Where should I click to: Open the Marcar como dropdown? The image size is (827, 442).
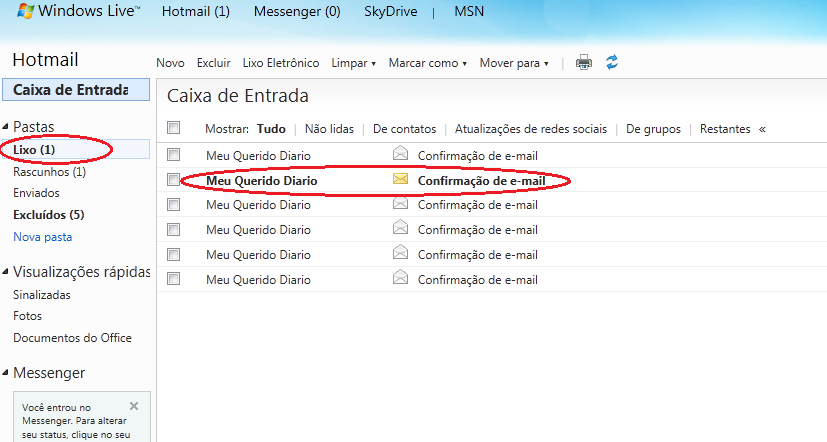(x=428, y=63)
